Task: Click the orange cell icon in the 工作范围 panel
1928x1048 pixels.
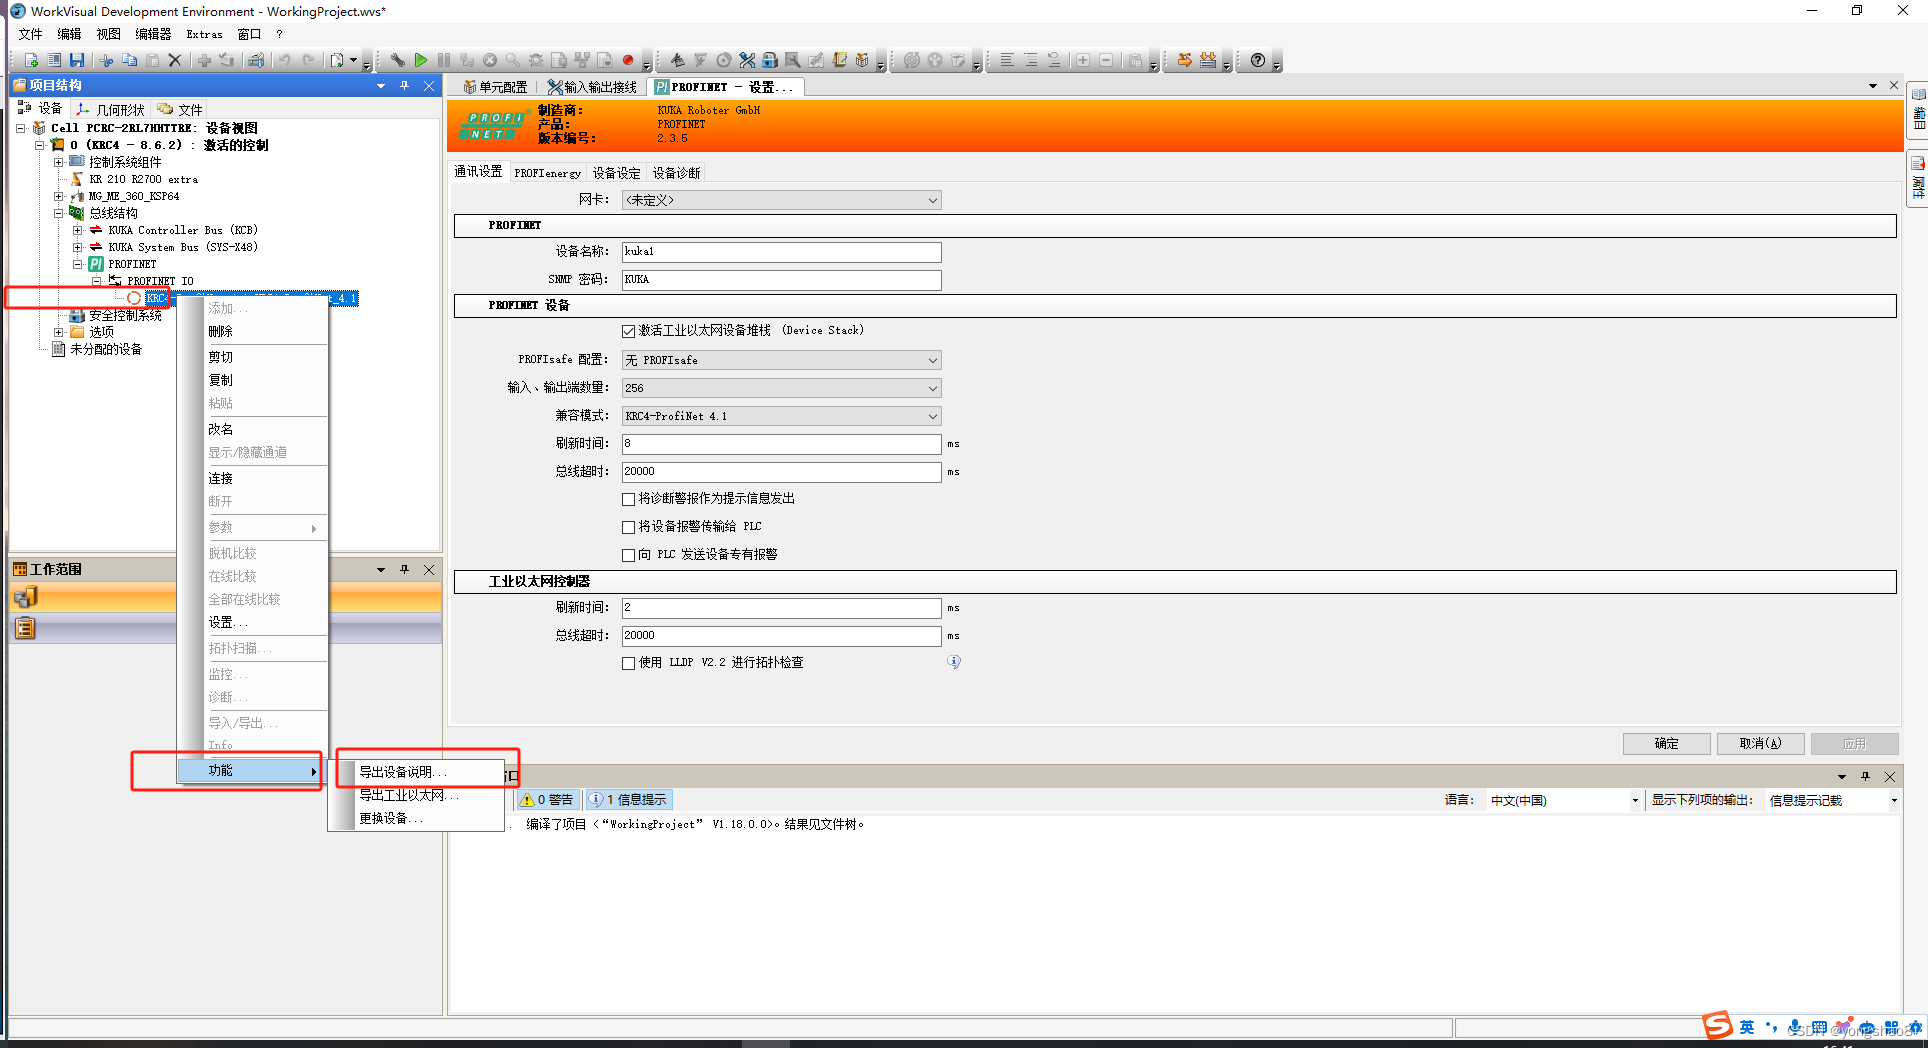Action: [x=25, y=598]
